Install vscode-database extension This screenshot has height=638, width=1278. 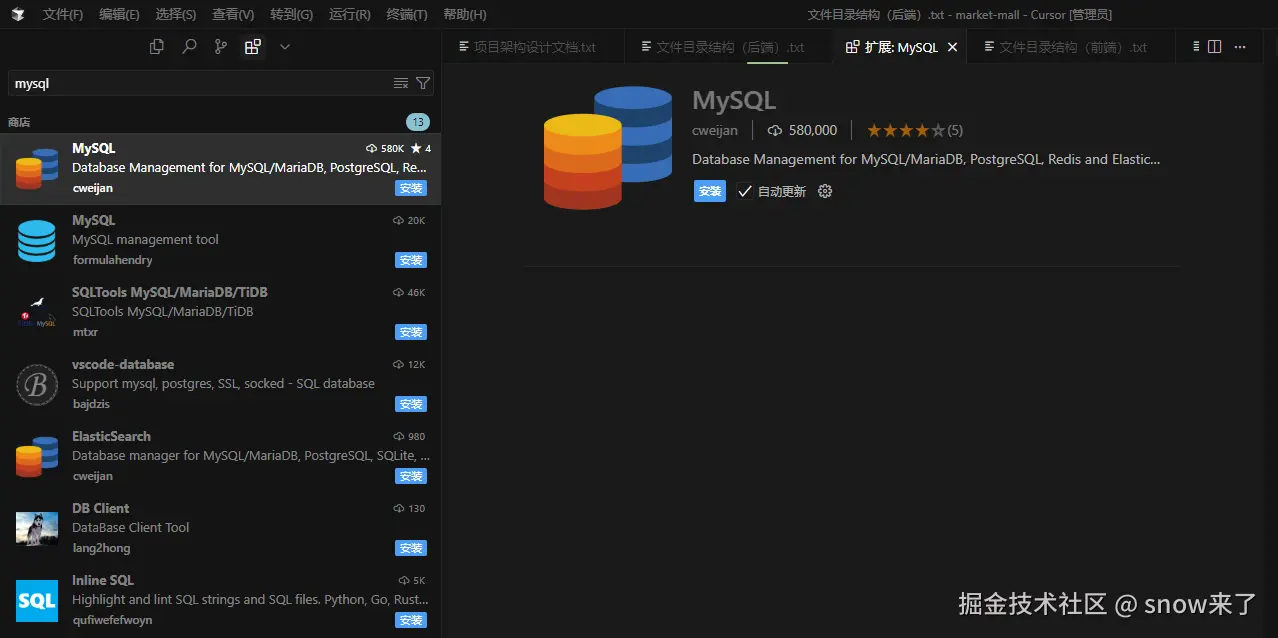pyautogui.click(x=411, y=404)
